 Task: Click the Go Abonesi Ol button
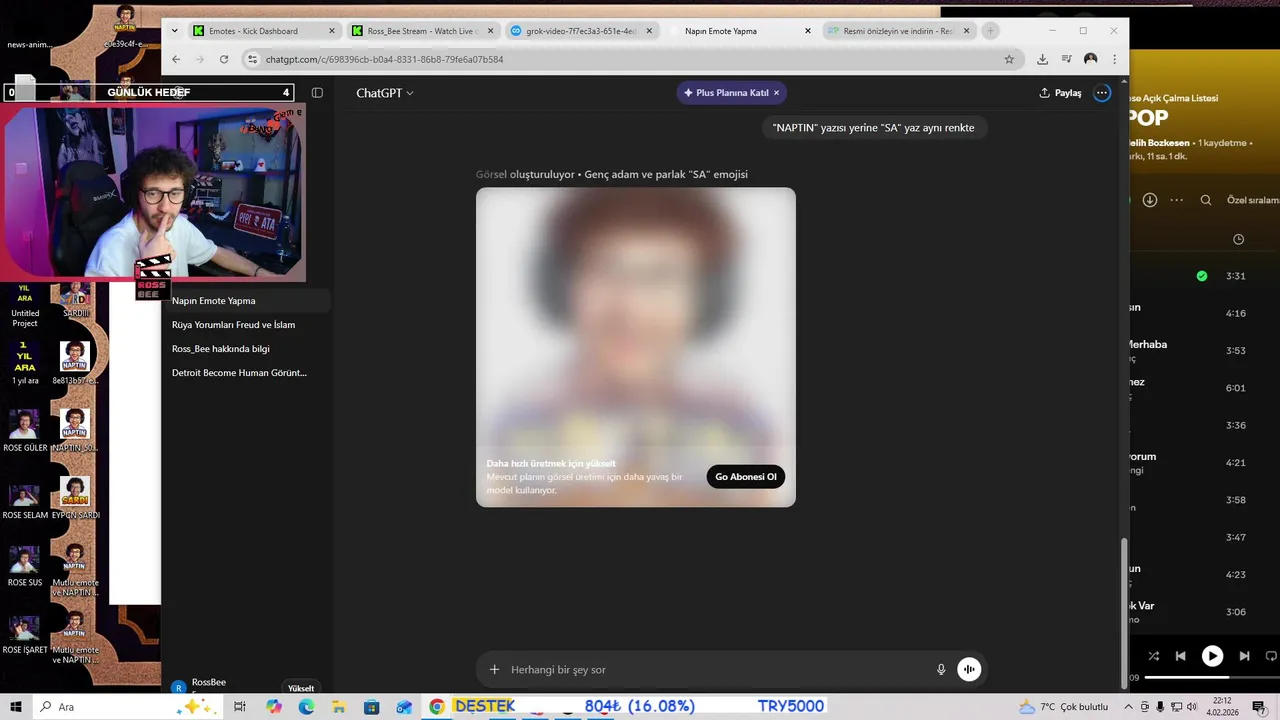pyautogui.click(x=746, y=477)
